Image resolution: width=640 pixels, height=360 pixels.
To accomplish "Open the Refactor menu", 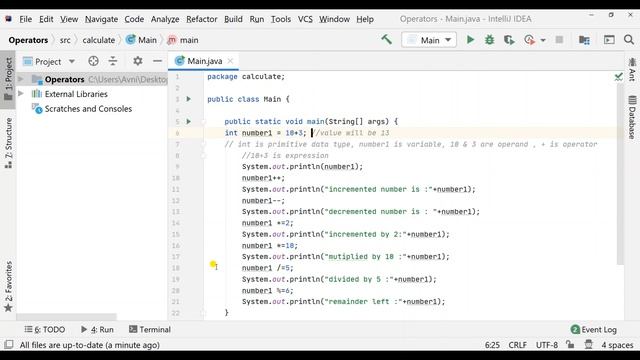I will (202, 19).
